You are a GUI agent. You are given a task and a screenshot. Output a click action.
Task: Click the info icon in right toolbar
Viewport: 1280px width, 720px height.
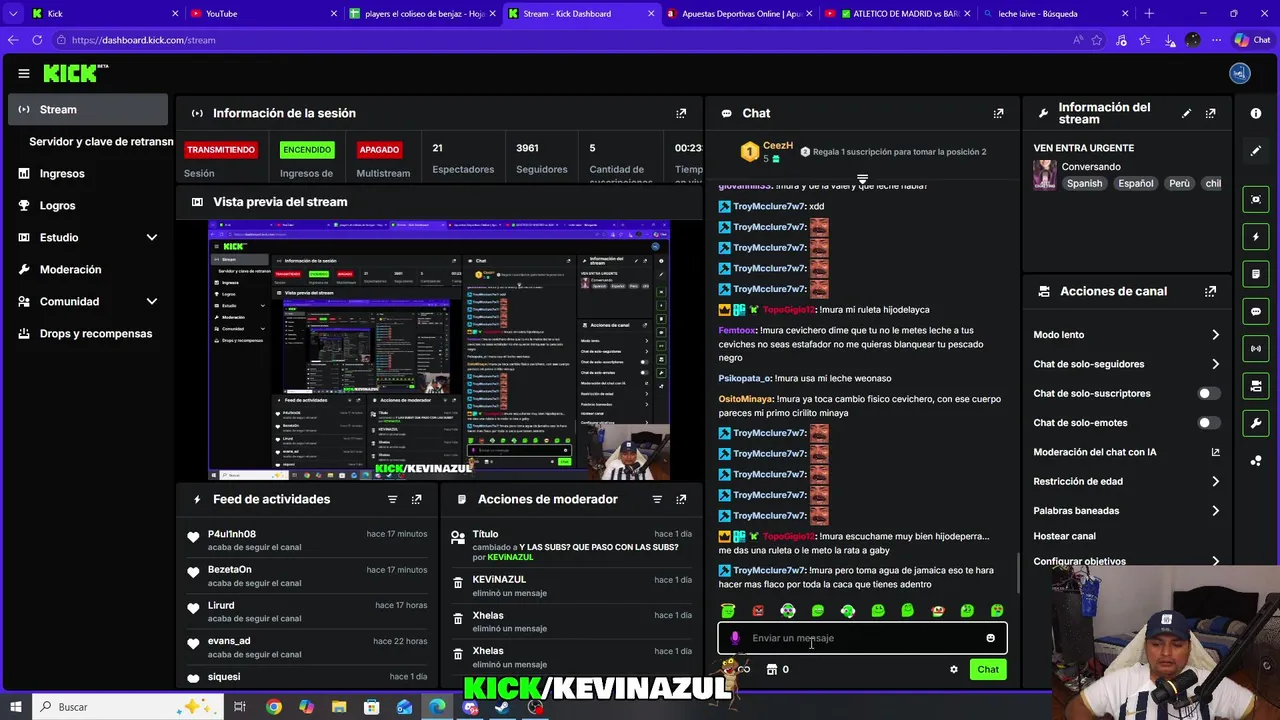(x=1256, y=114)
